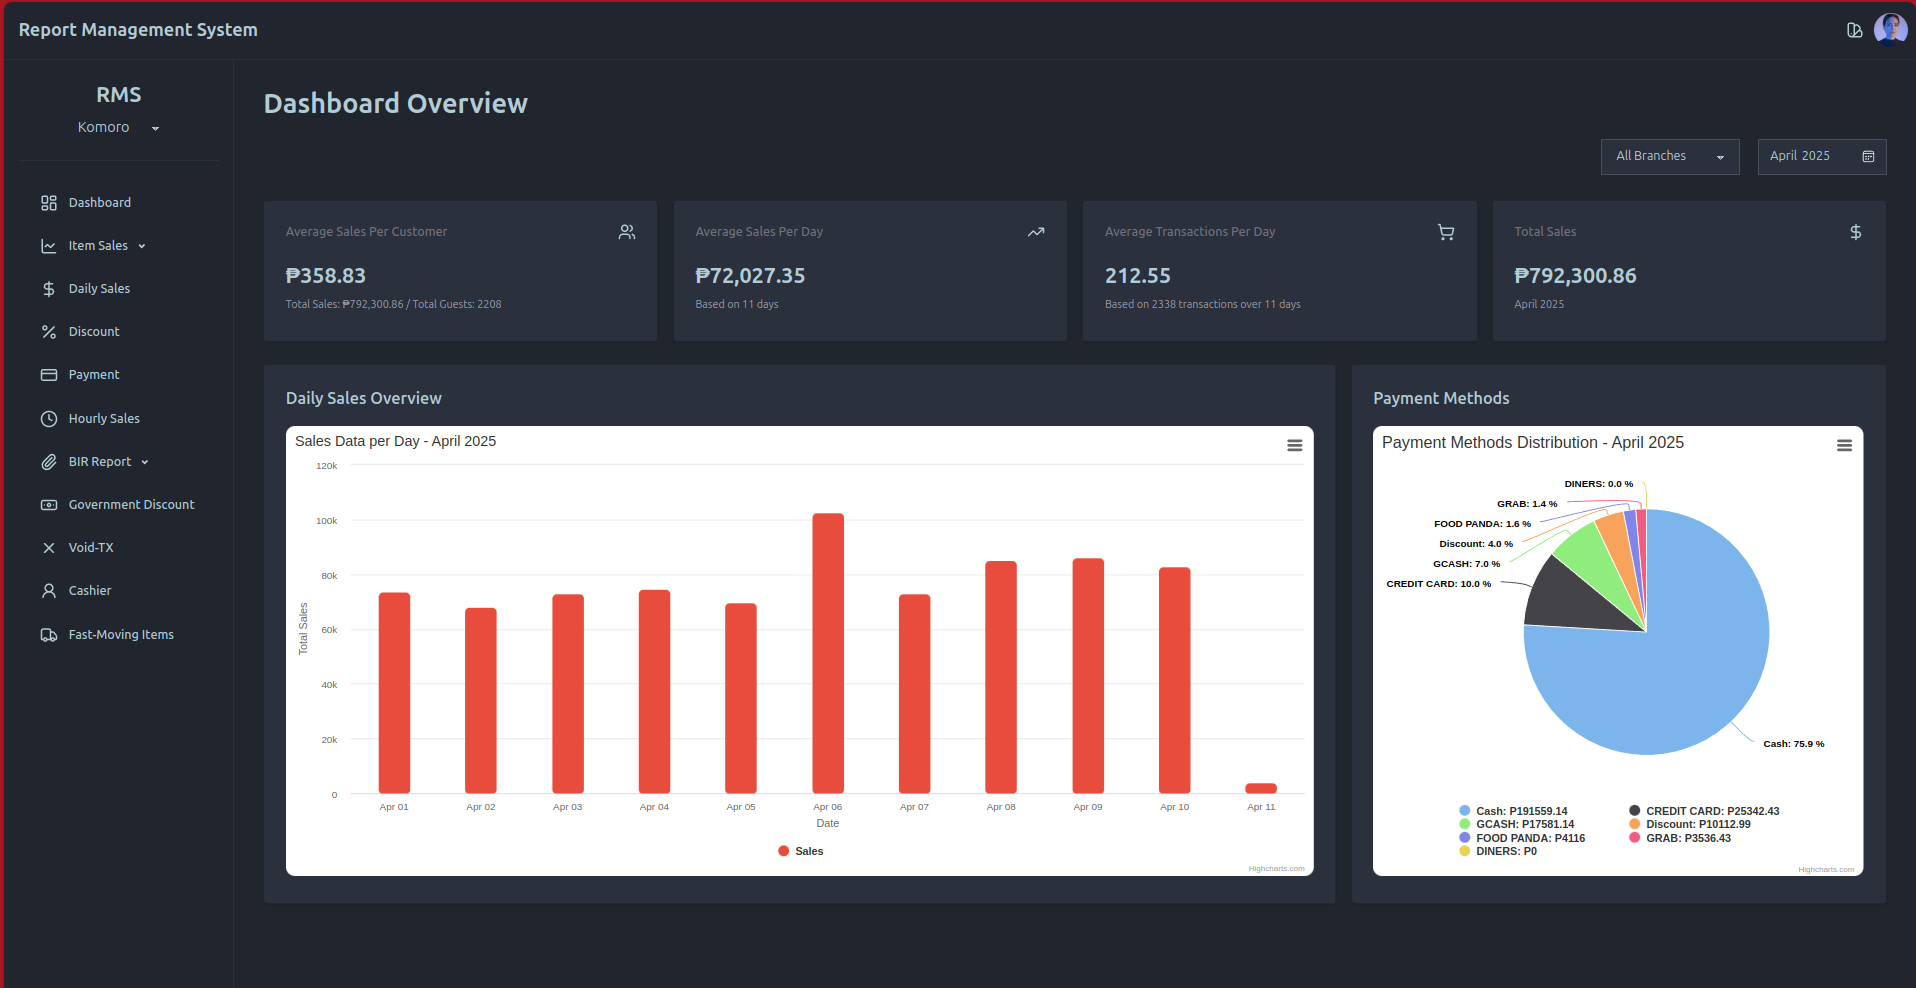
Task: Click the Dashboard Overview heading
Action: 396,102
